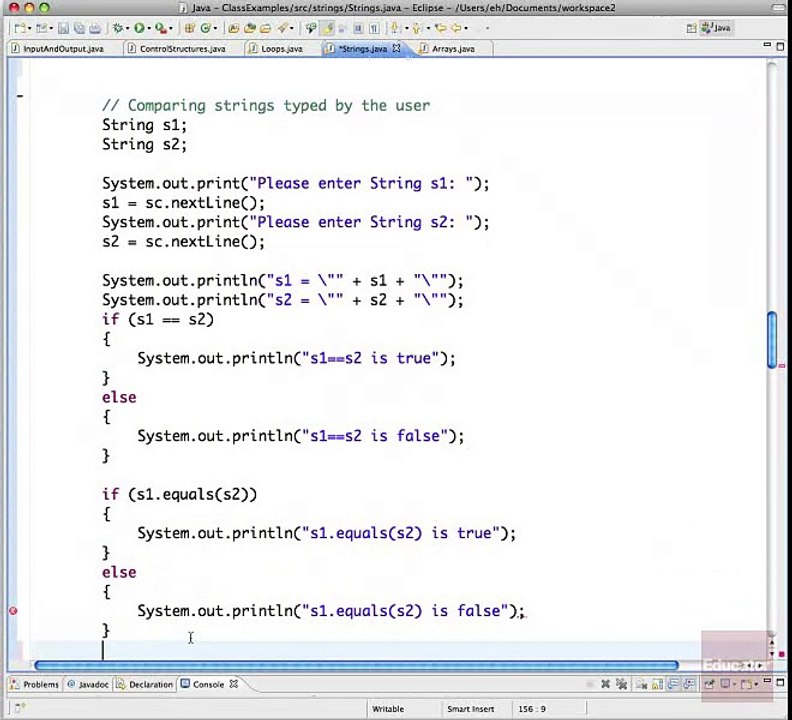Toggle Show Whitespace Characters paragraph button
The height and width of the screenshot is (720, 792).
tap(374, 28)
